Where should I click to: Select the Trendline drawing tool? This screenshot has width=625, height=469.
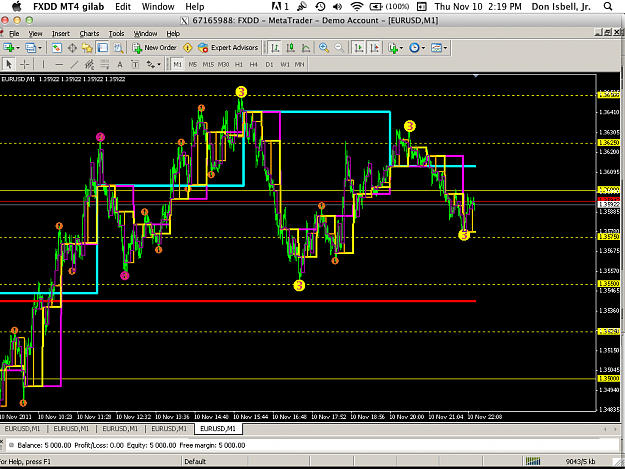pos(74,64)
